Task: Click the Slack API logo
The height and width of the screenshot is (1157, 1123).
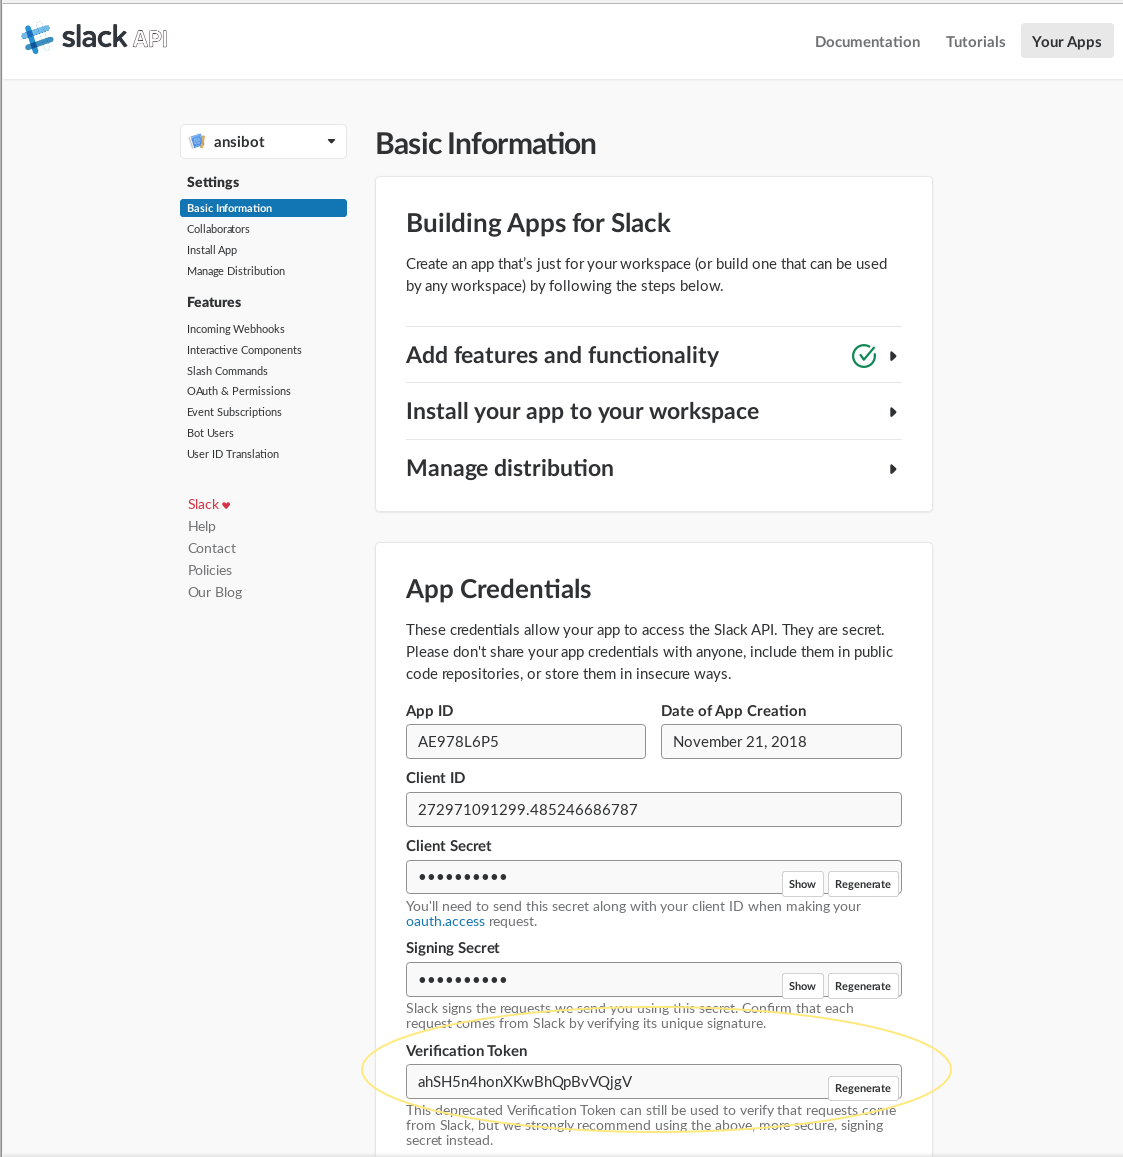Action: click(95, 38)
